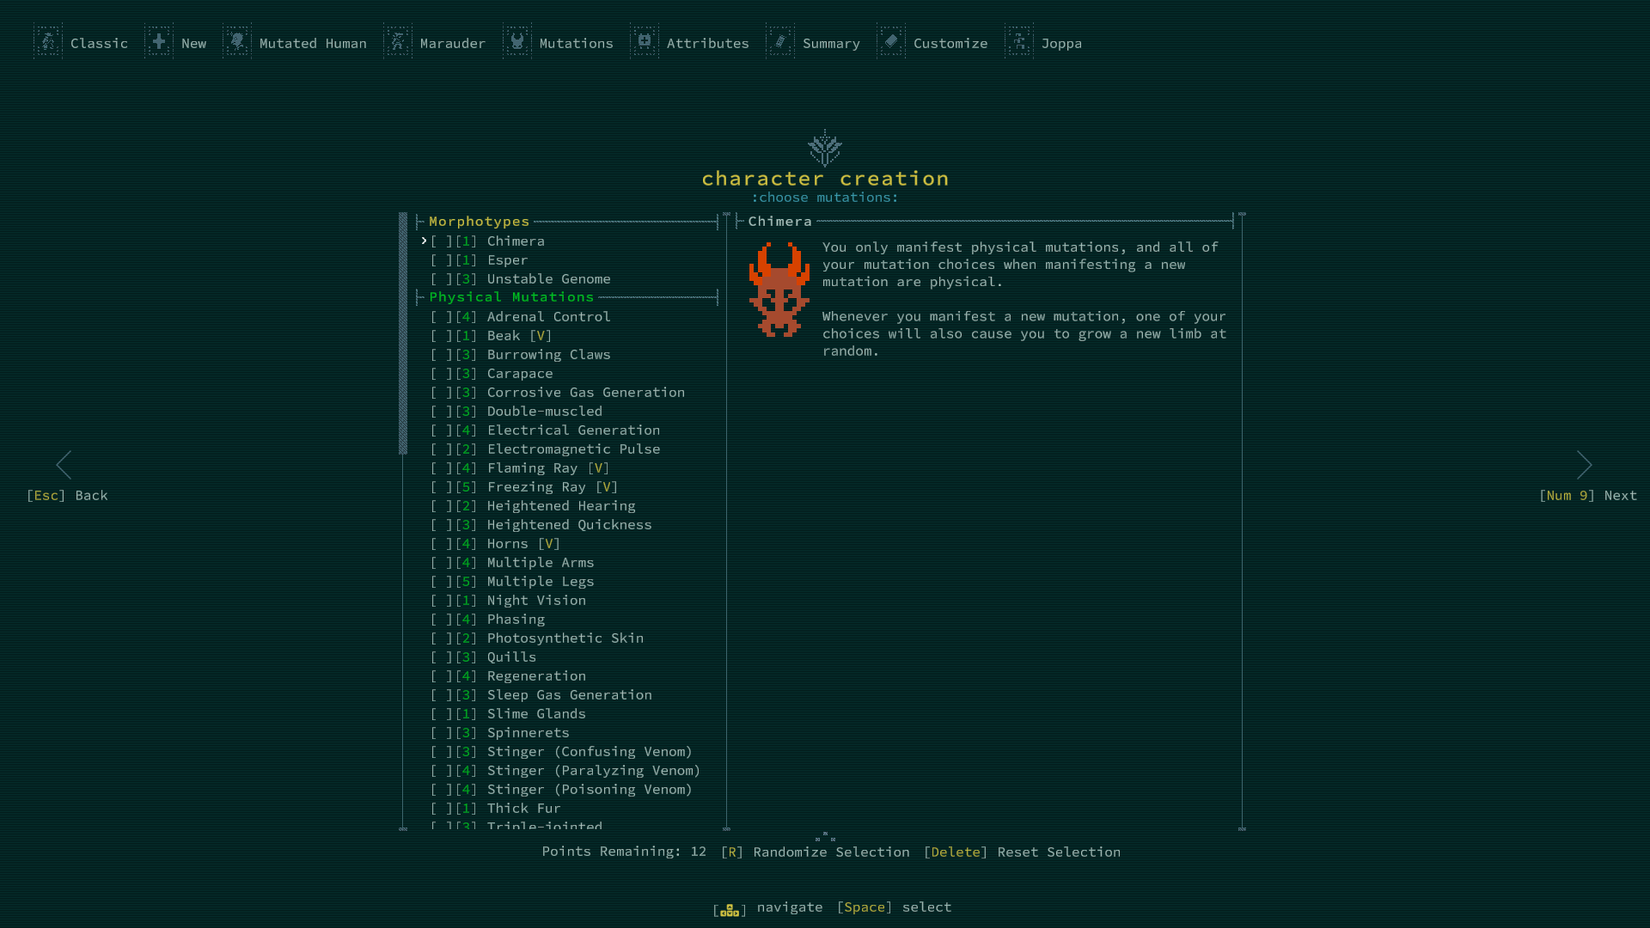Click the Joppa starting location icon
1650x928 pixels.
pos(1019,41)
